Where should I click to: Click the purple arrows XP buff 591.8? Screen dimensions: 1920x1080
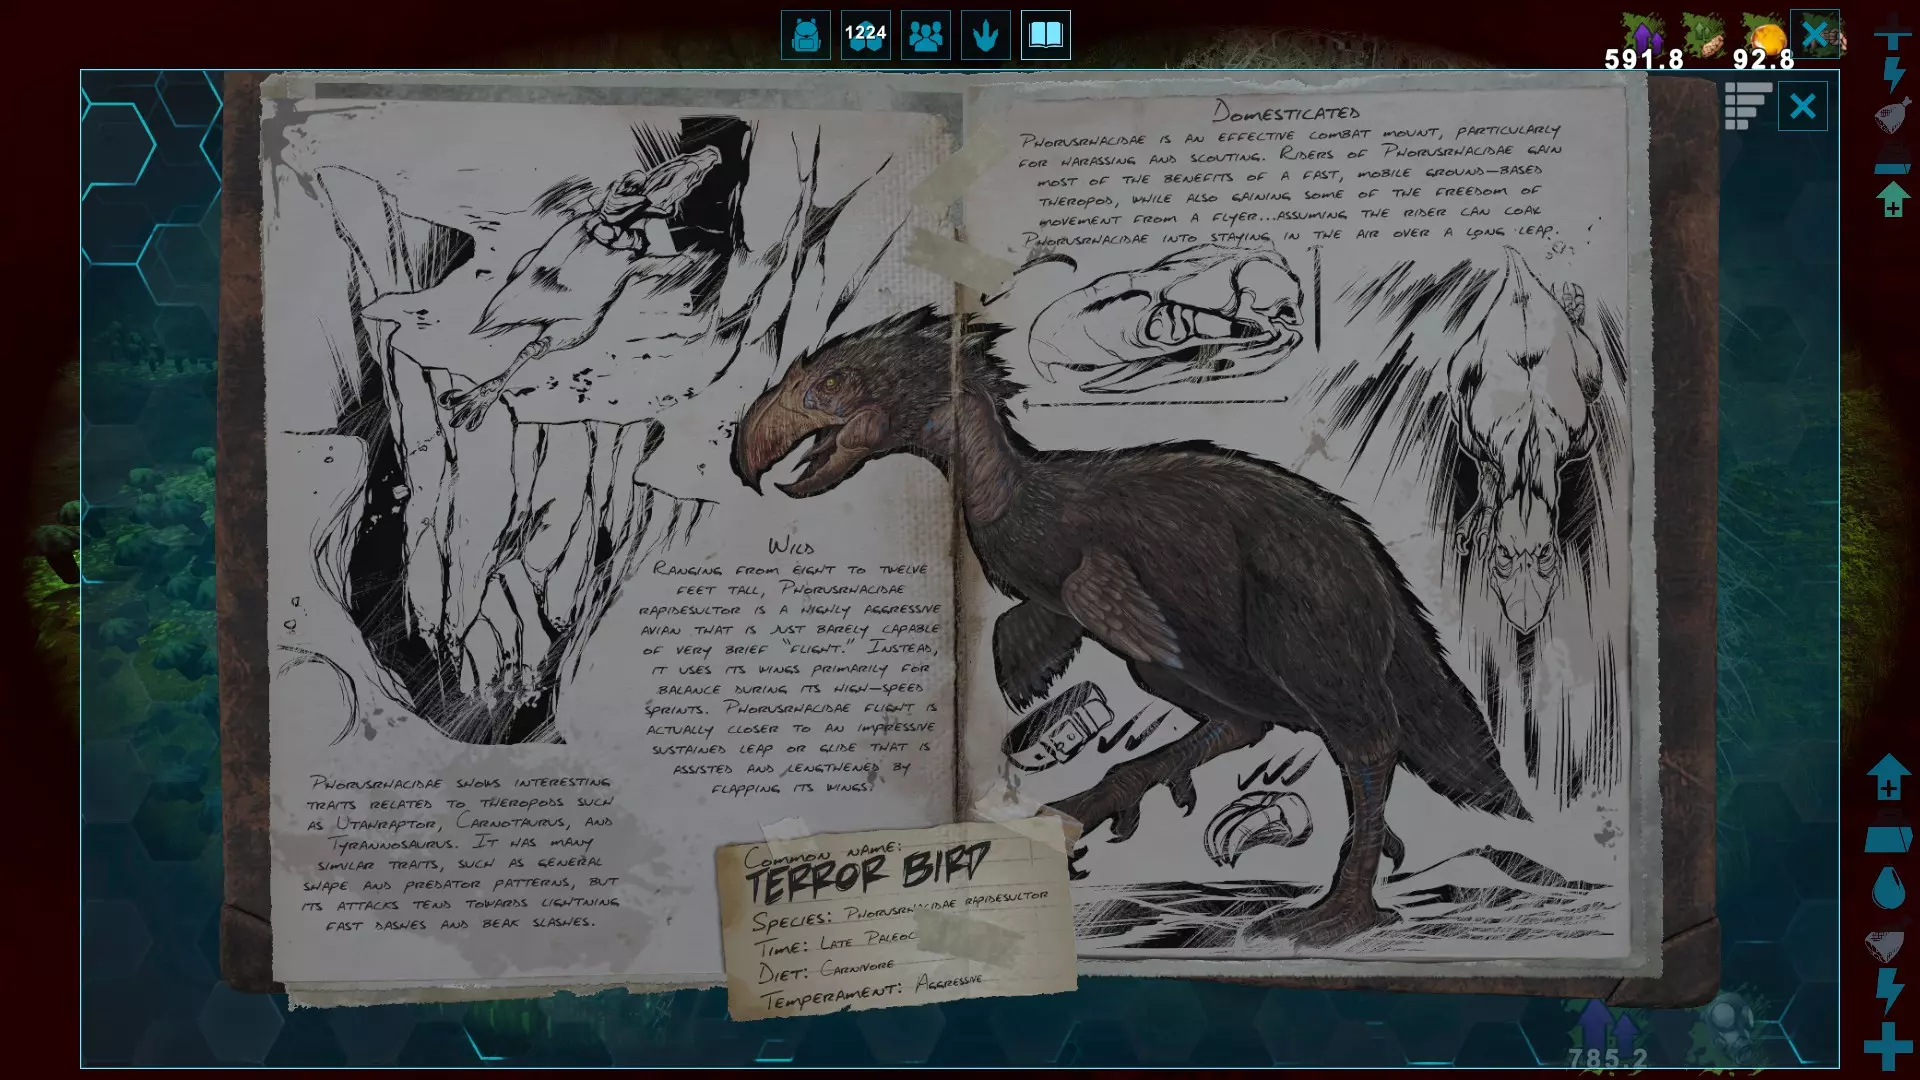pyautogui.click(x=1644, y=40)
